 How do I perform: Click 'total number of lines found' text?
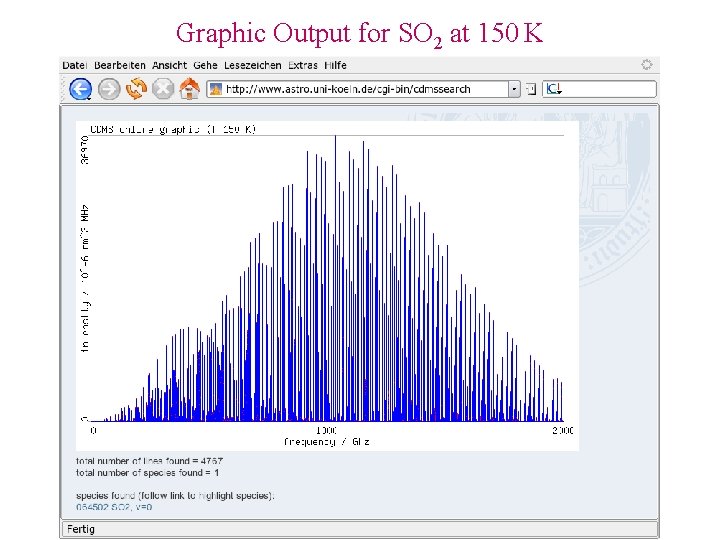149,461
